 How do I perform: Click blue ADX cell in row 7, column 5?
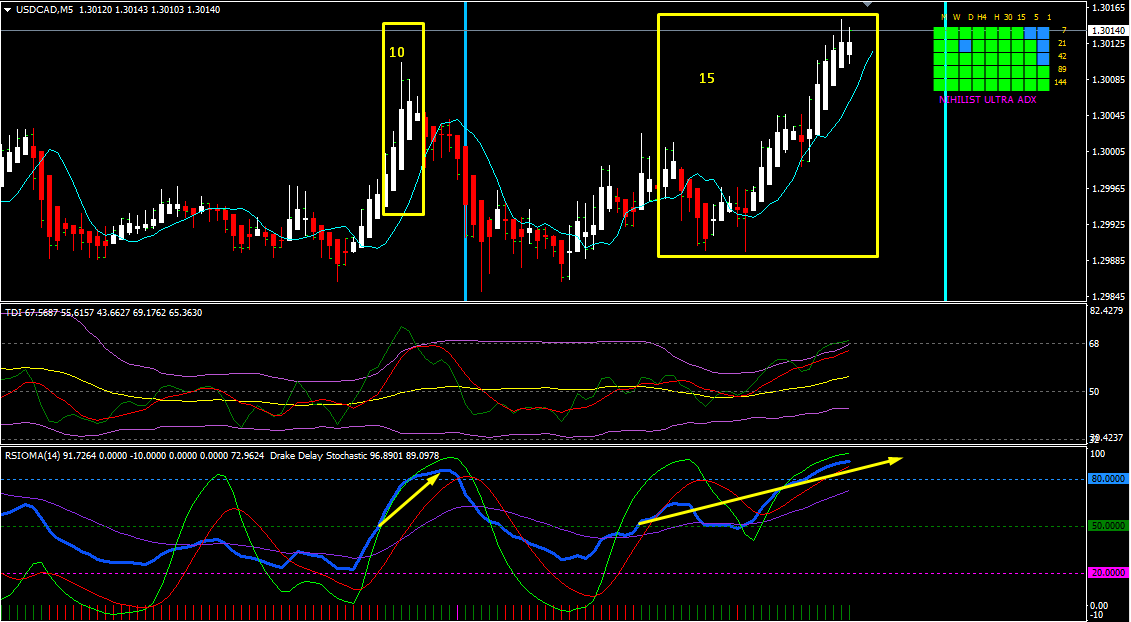tap(1031, 33)
